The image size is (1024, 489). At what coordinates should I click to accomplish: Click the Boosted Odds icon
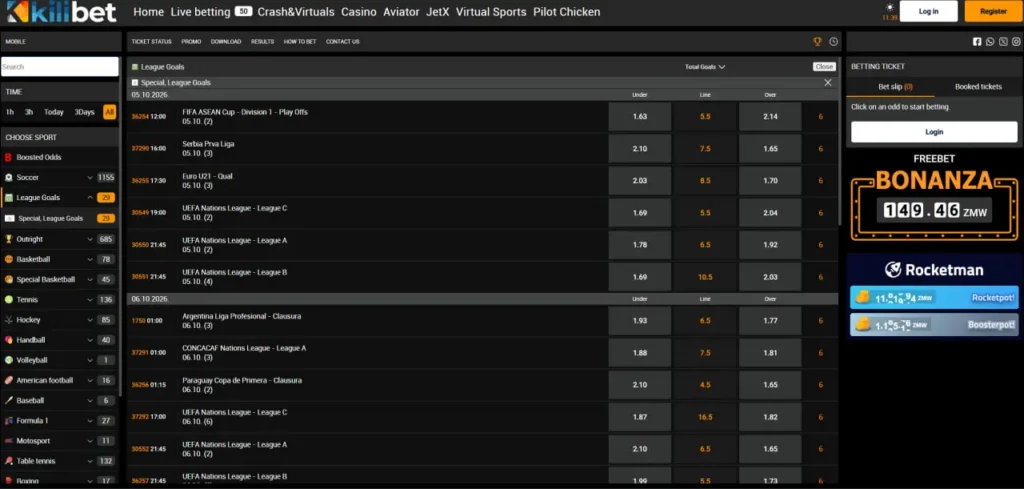click(x=8, y=157)
